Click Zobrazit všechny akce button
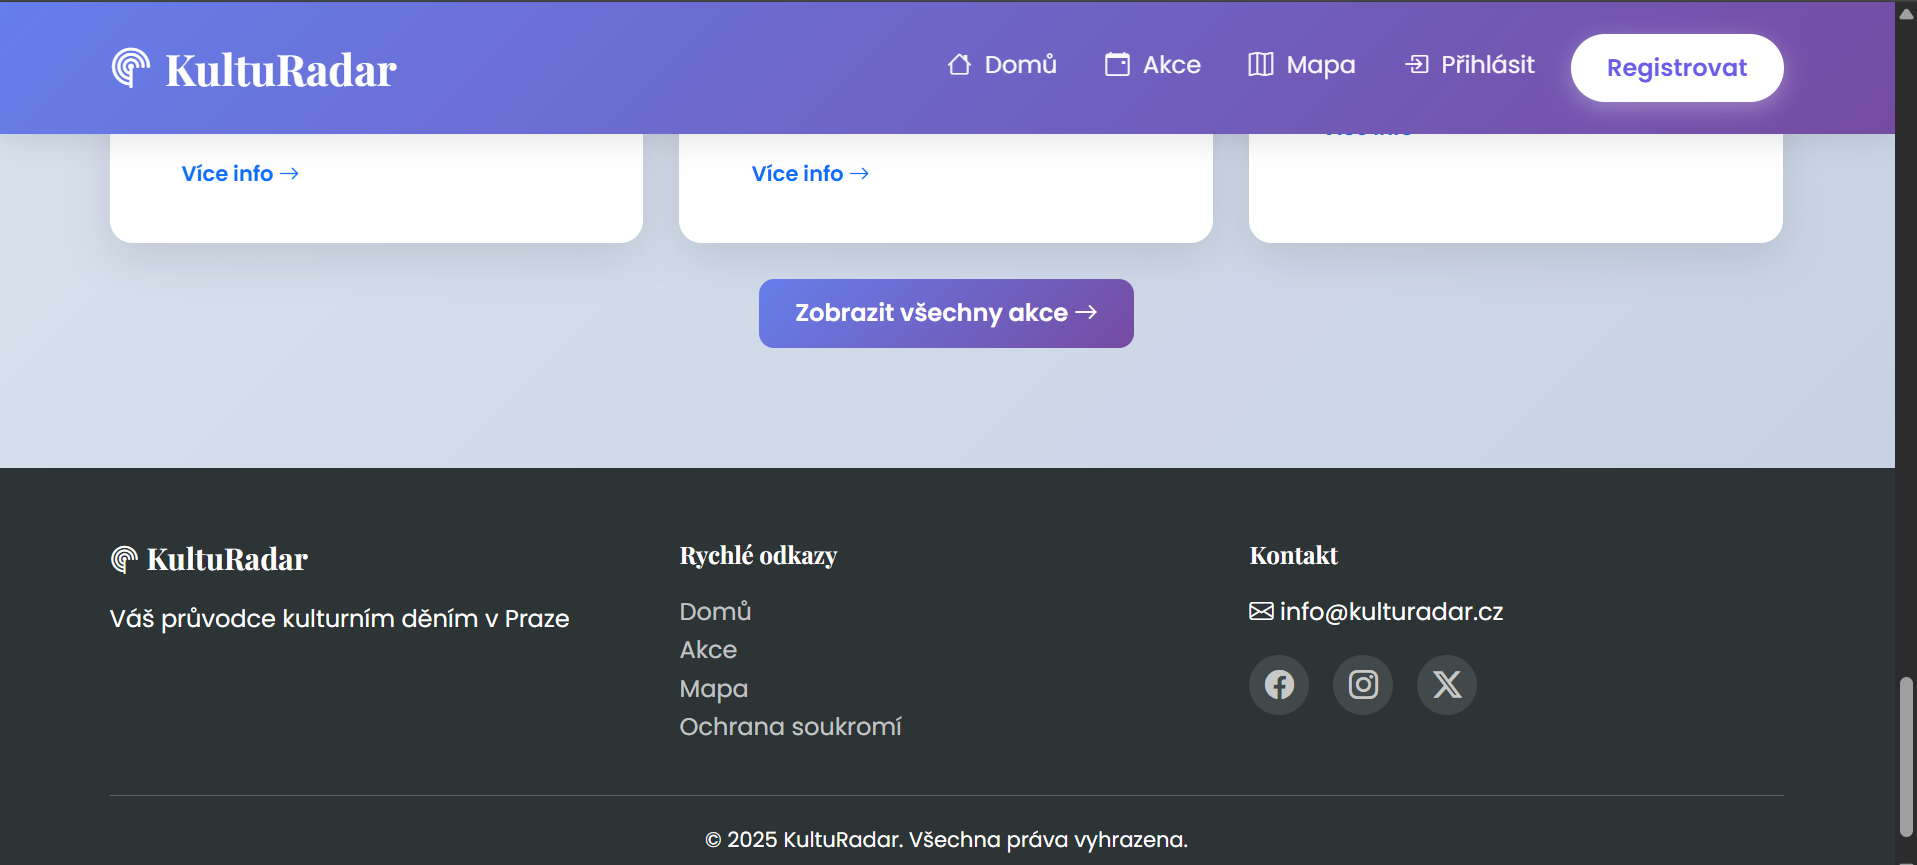1917x865 pixels. coord(946,313)
